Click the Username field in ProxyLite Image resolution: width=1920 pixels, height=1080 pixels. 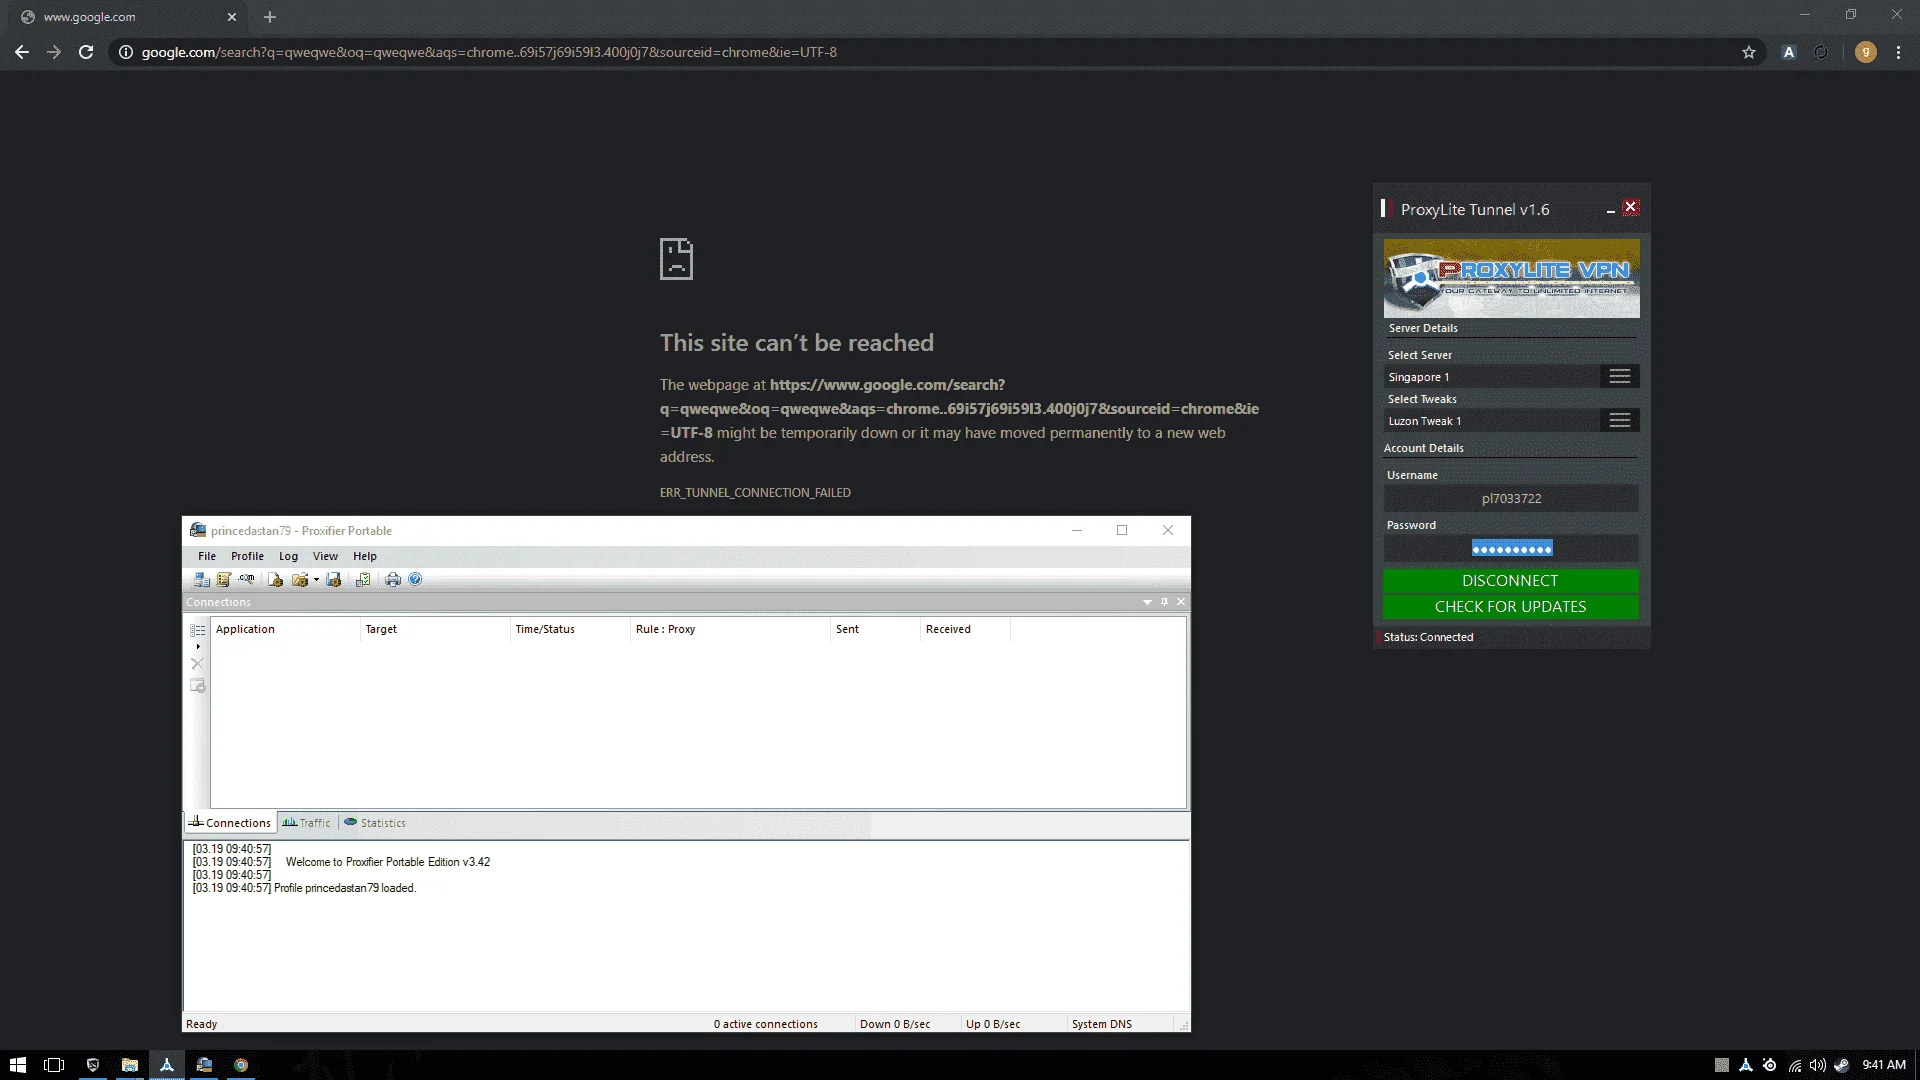tap(1511, 498)
